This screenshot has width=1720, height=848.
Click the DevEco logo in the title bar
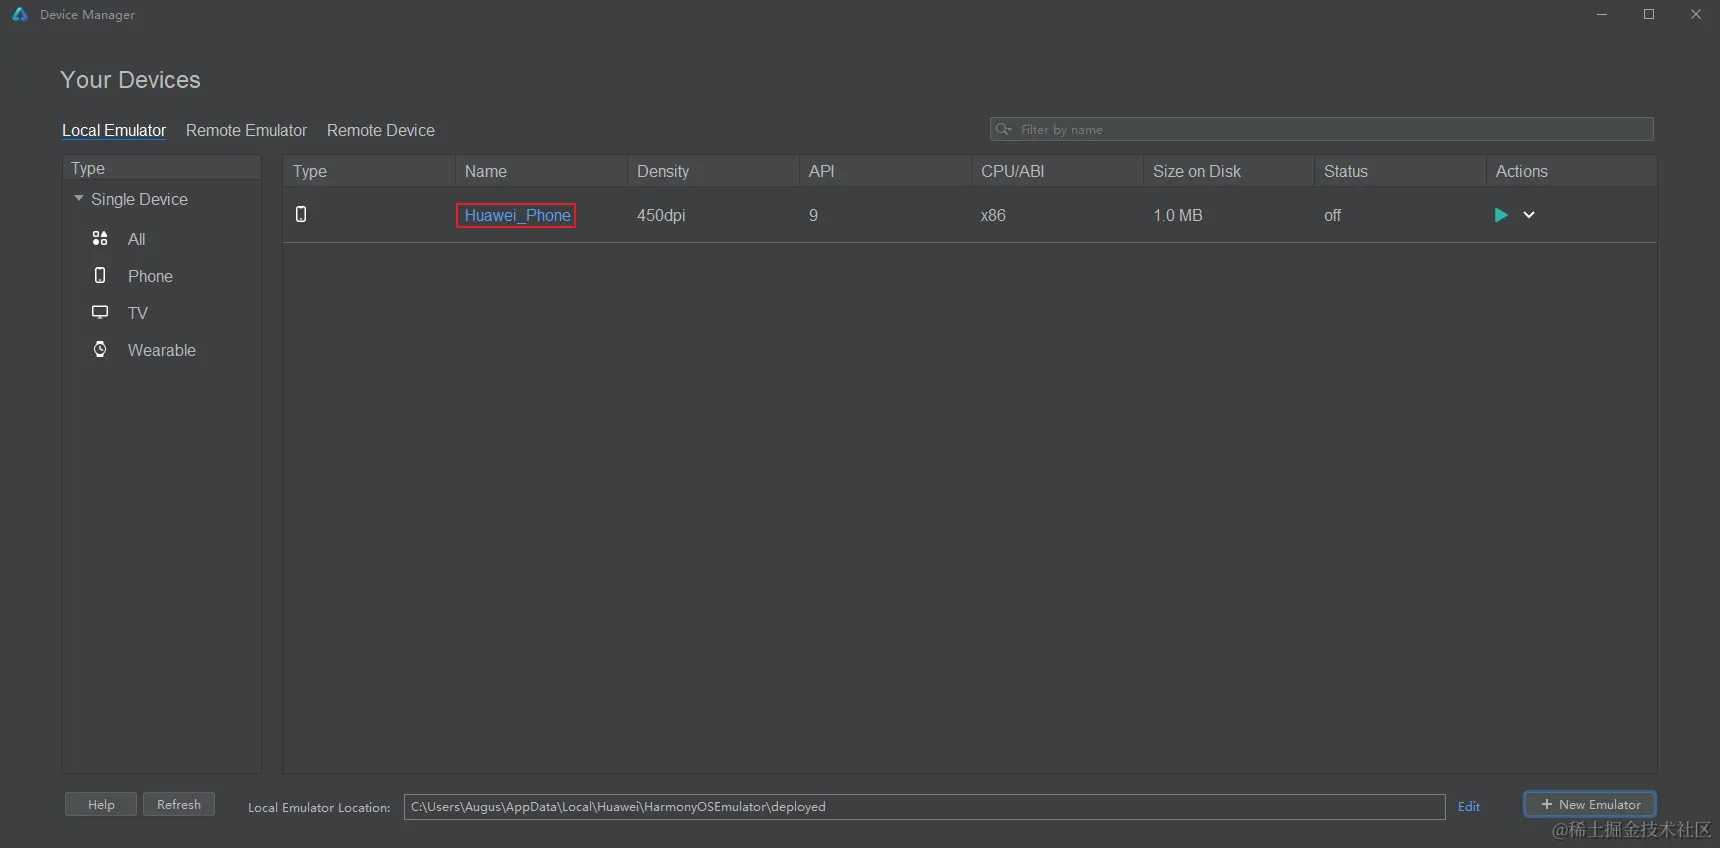[x=20, y=14]
